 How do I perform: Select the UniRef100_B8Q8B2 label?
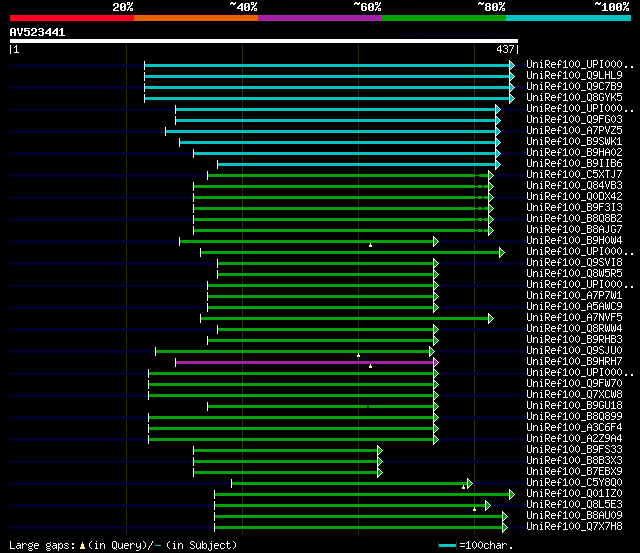coord(574,219)
